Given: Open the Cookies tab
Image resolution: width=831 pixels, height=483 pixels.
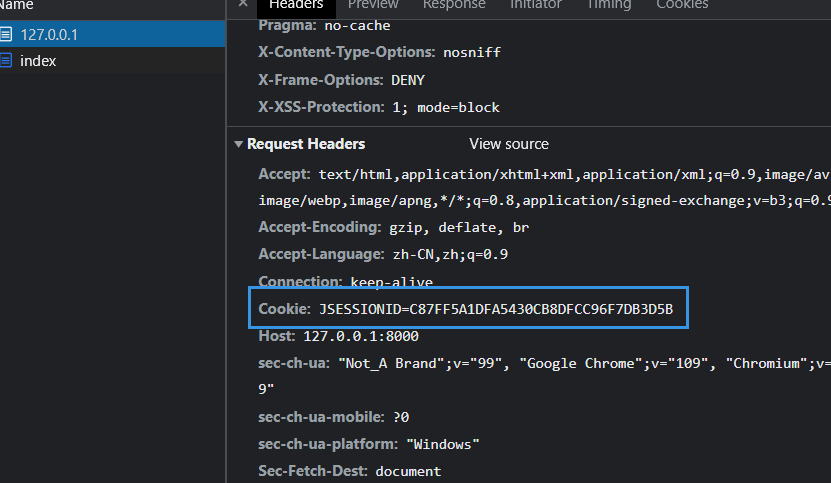Looking at the screenshot, I should [x=682, y=5].
